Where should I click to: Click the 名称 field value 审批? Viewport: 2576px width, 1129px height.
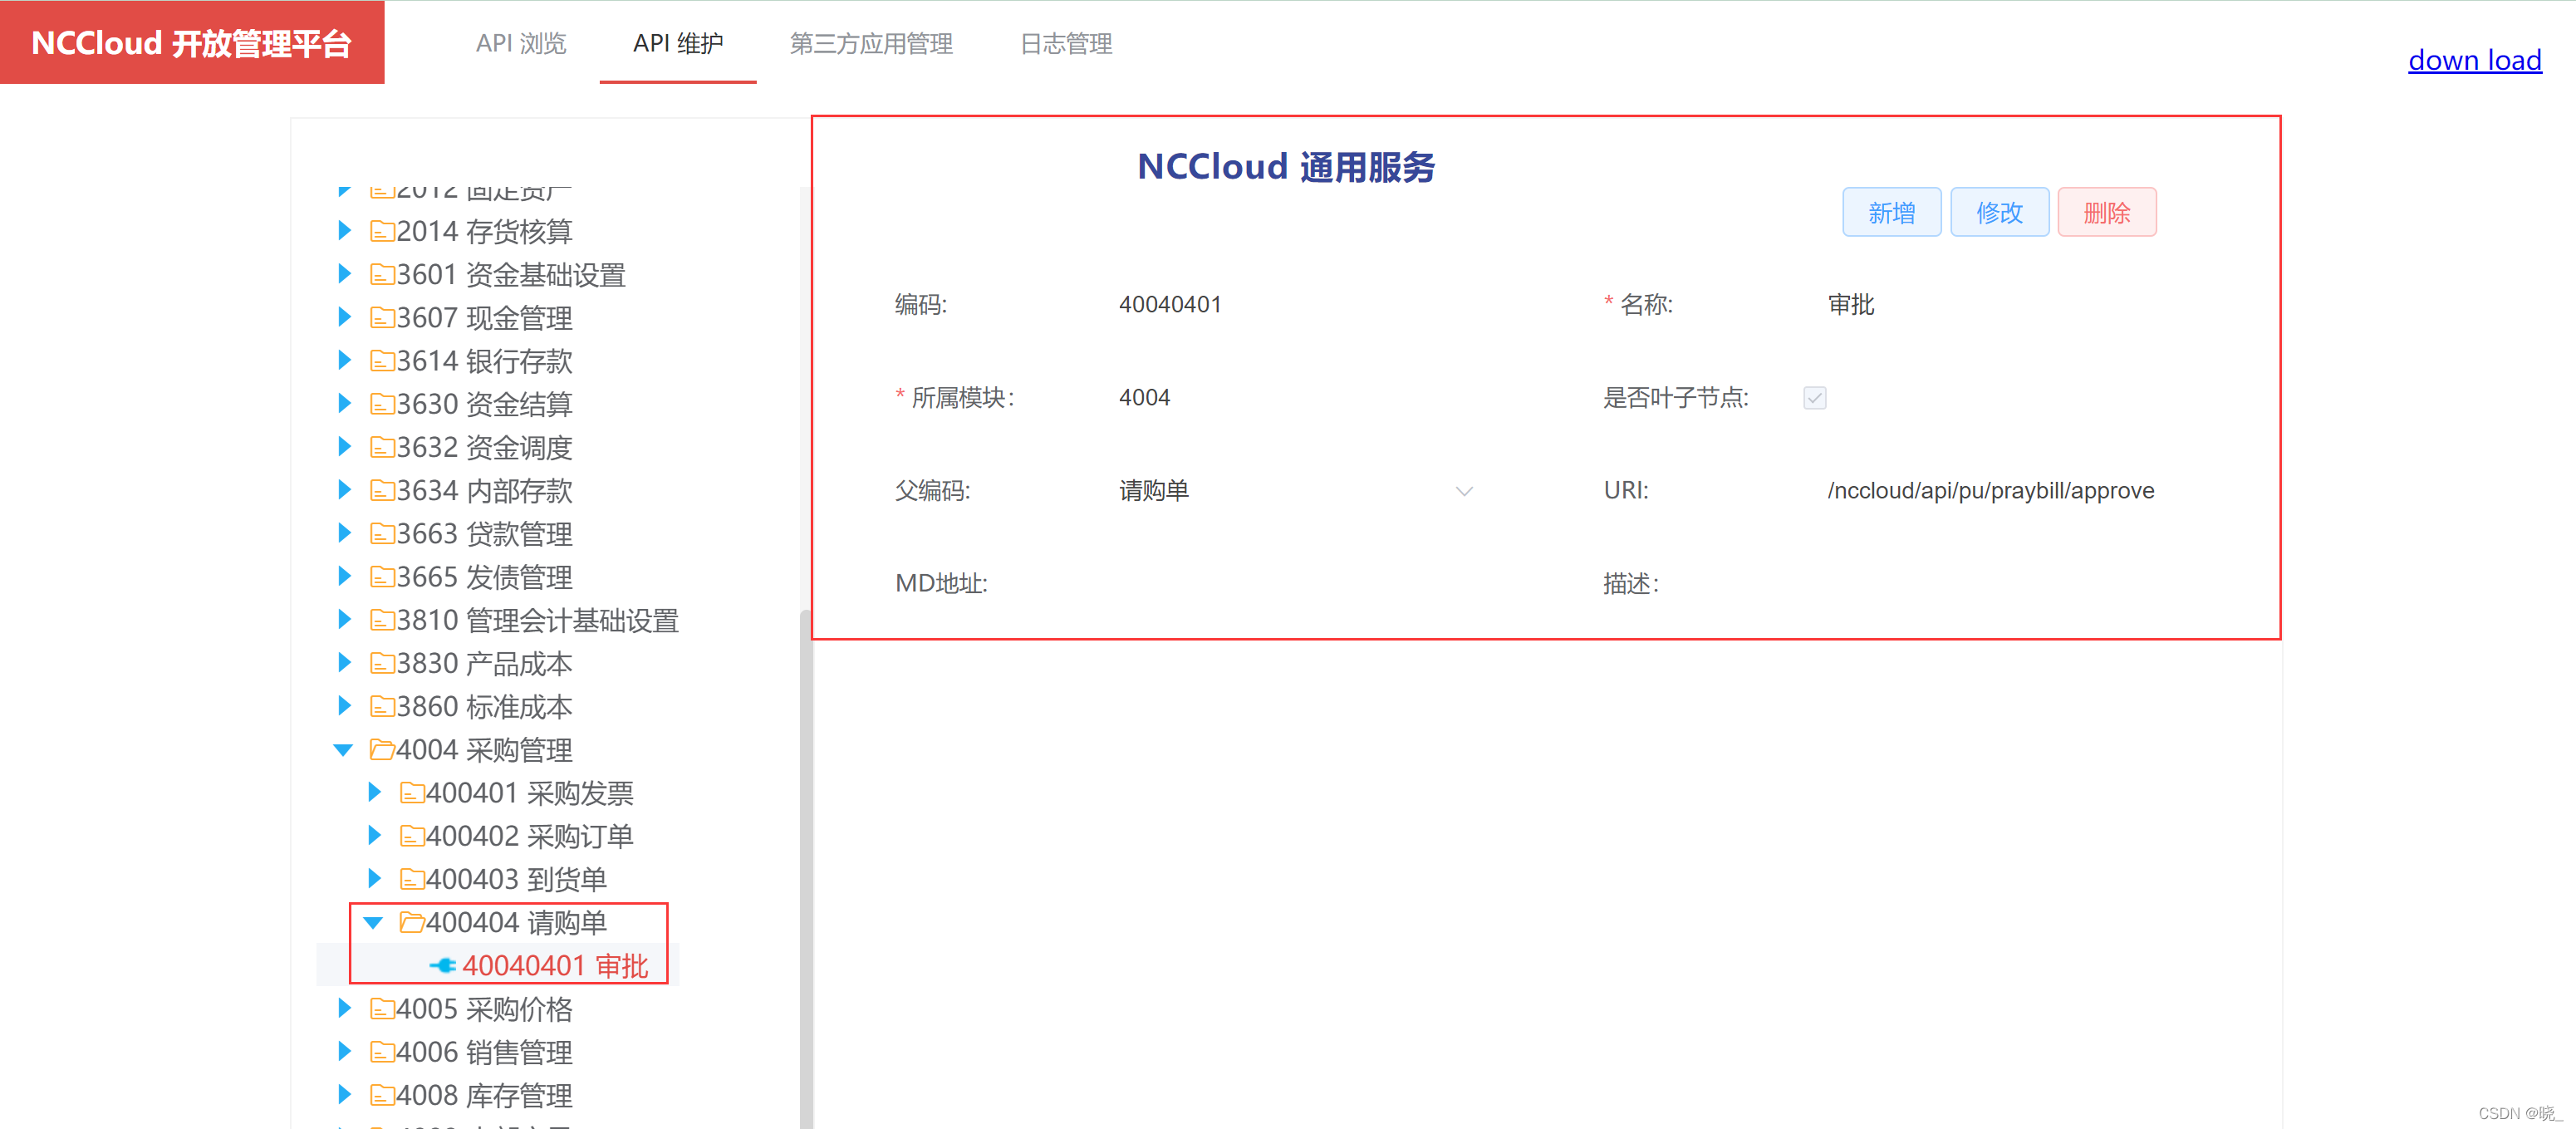[x=1851, y=305]
